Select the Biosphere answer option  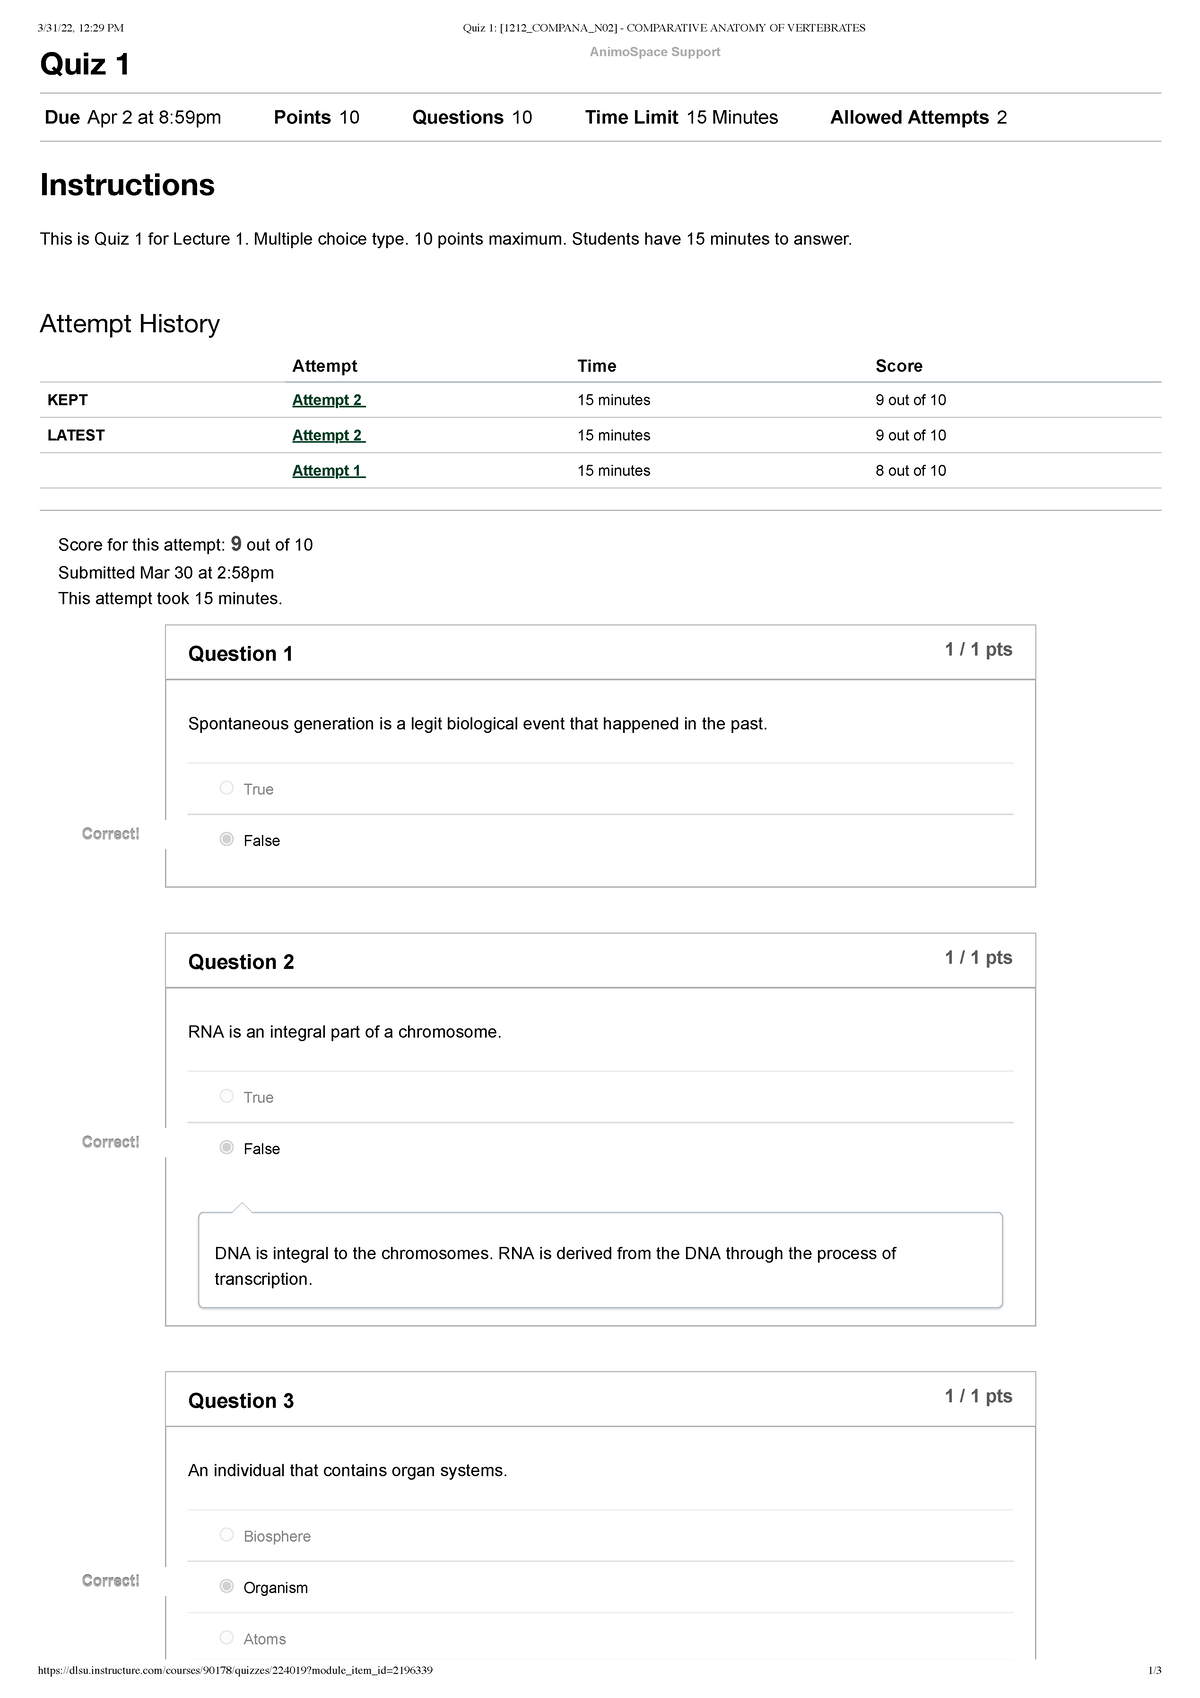click(x=227, y=1535)
